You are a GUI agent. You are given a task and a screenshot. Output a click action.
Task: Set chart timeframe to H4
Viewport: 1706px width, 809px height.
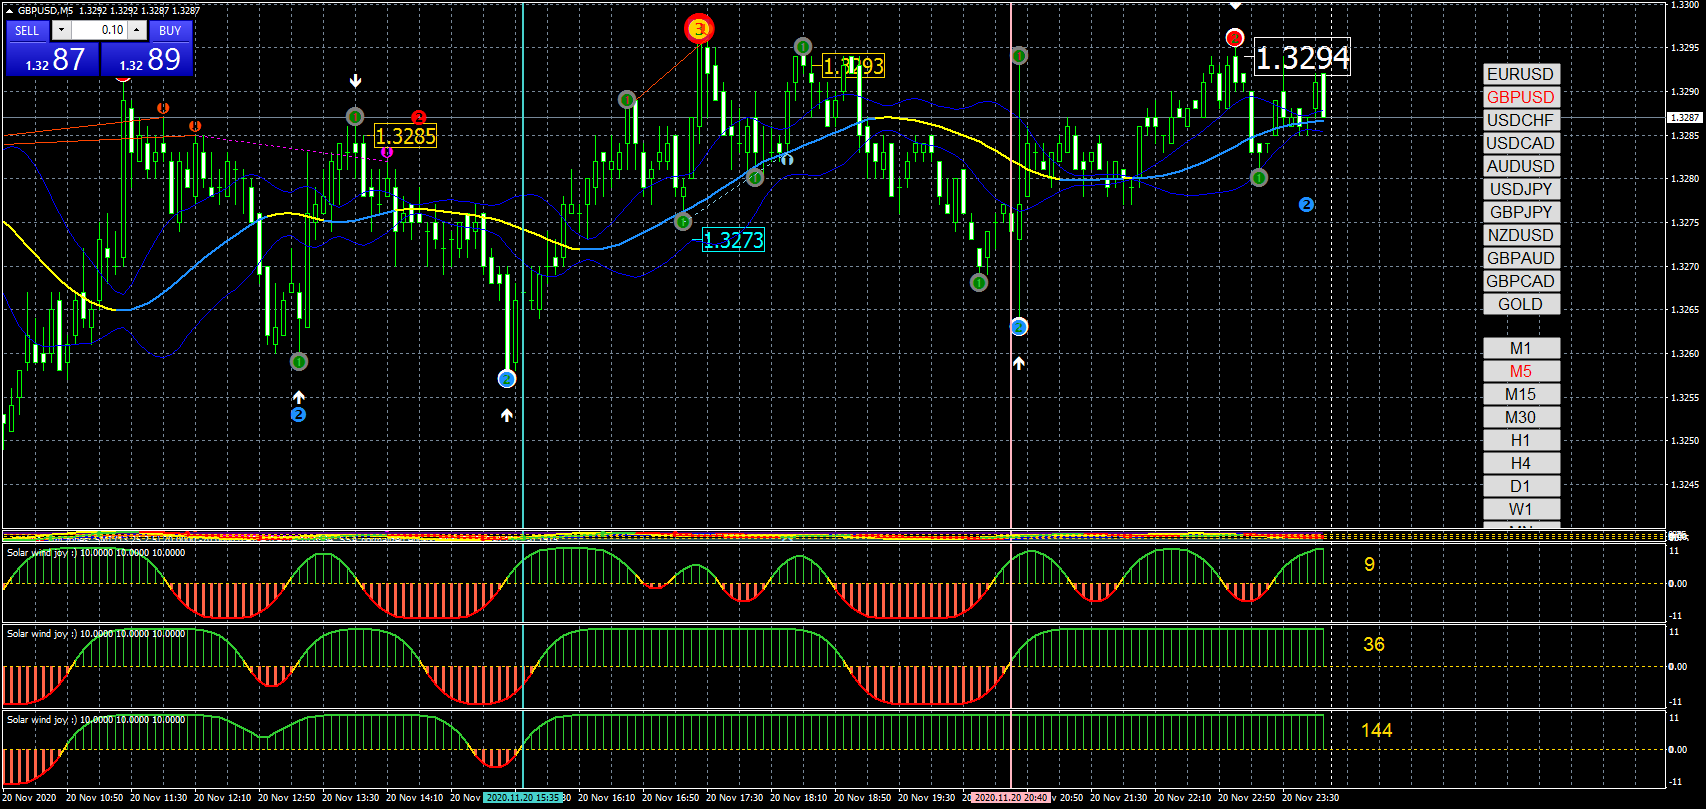coord(1520,463)
